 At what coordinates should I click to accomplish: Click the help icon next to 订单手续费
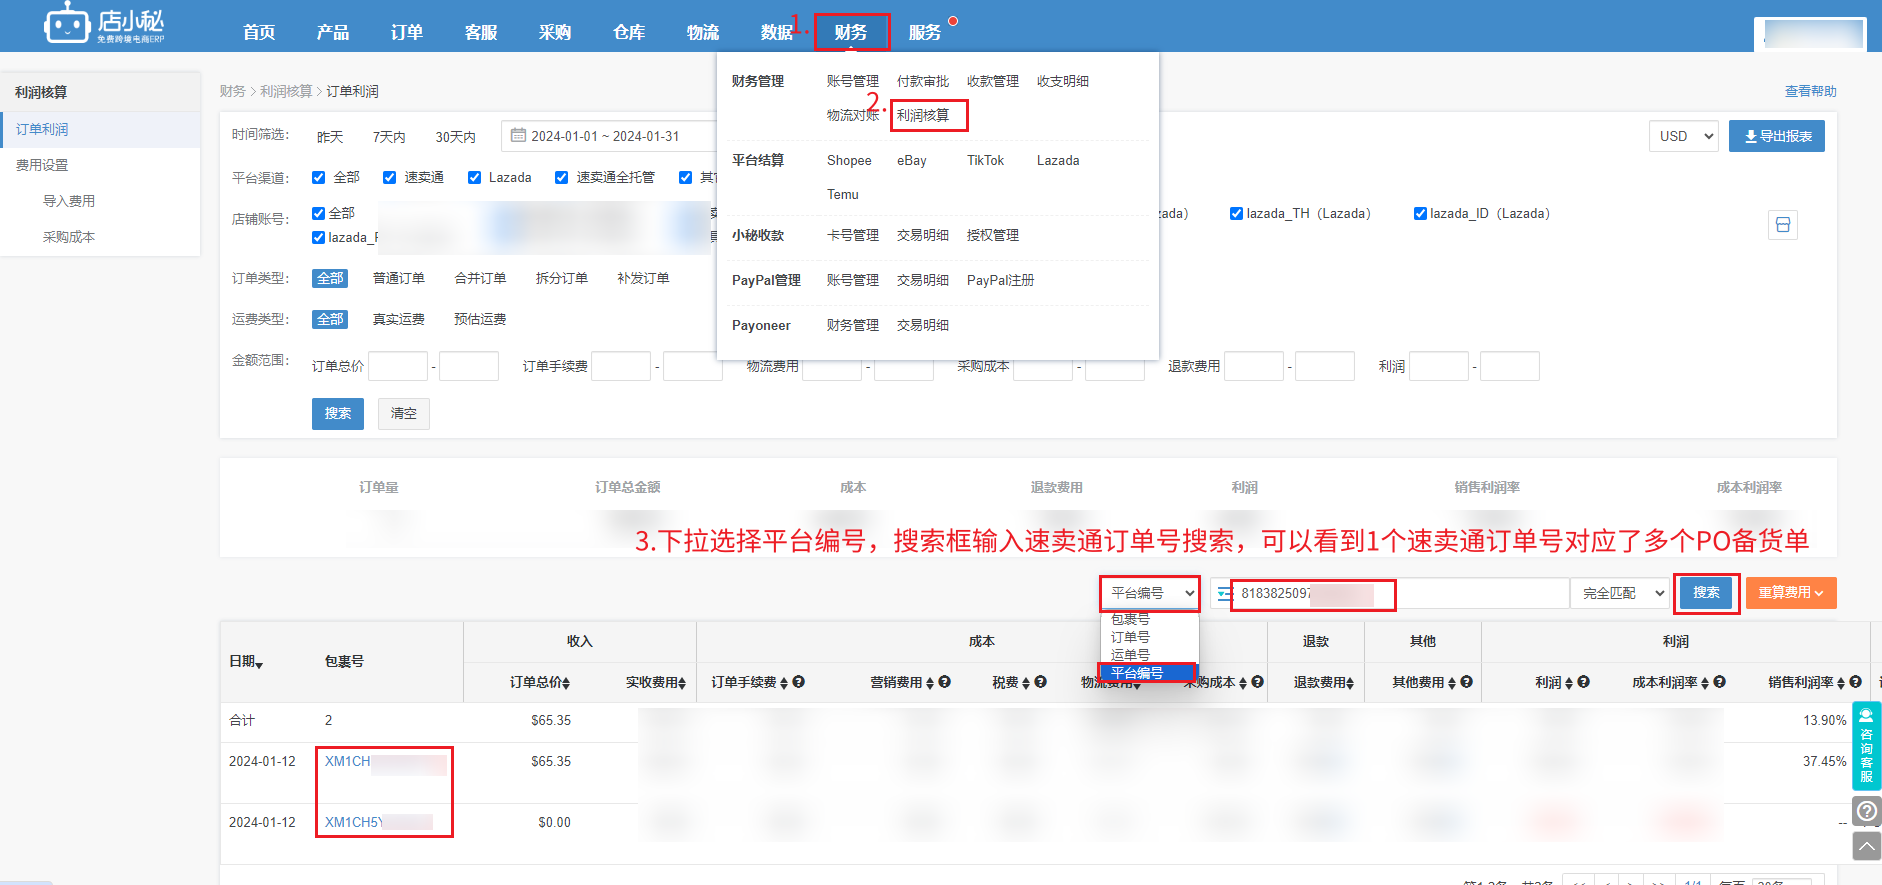(798, 682)
